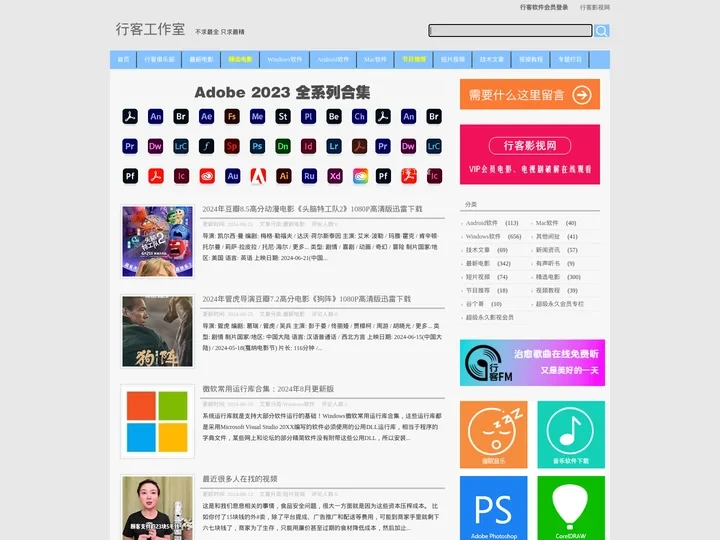Open 最近很多人在找的视频 article title
Screen dimensions: 720x540
[240, 479]
